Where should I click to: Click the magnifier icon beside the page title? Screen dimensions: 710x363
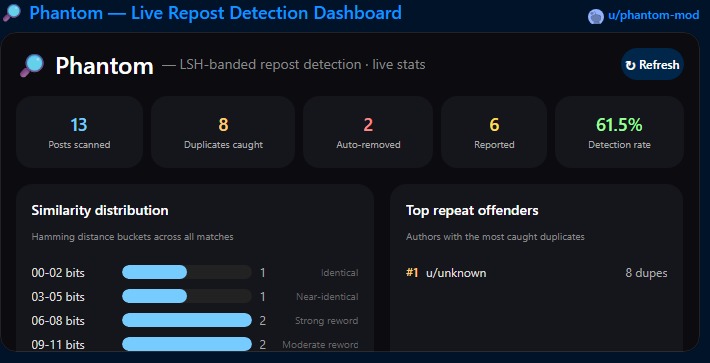click(12, 13)
